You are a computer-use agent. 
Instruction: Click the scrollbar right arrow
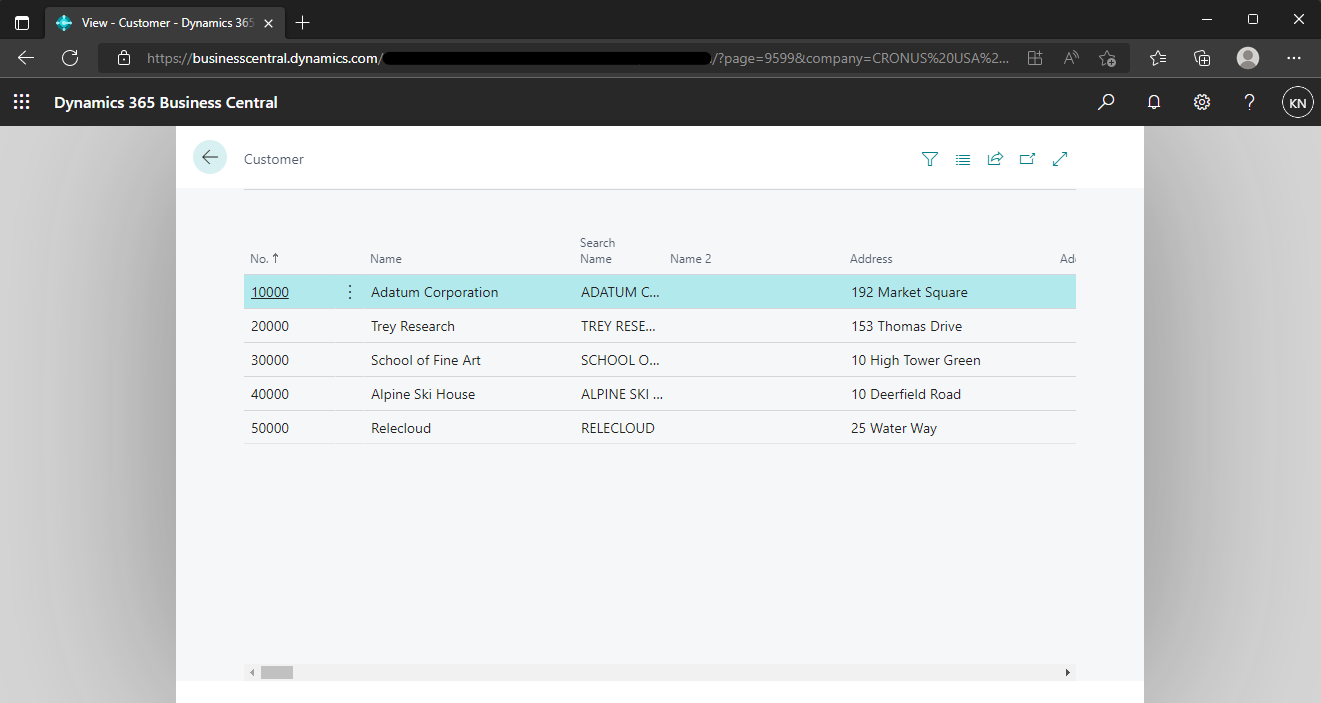point(1068,673)
